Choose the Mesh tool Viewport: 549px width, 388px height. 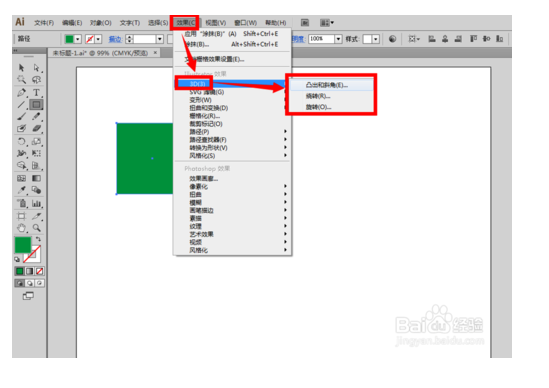(21, 178)
